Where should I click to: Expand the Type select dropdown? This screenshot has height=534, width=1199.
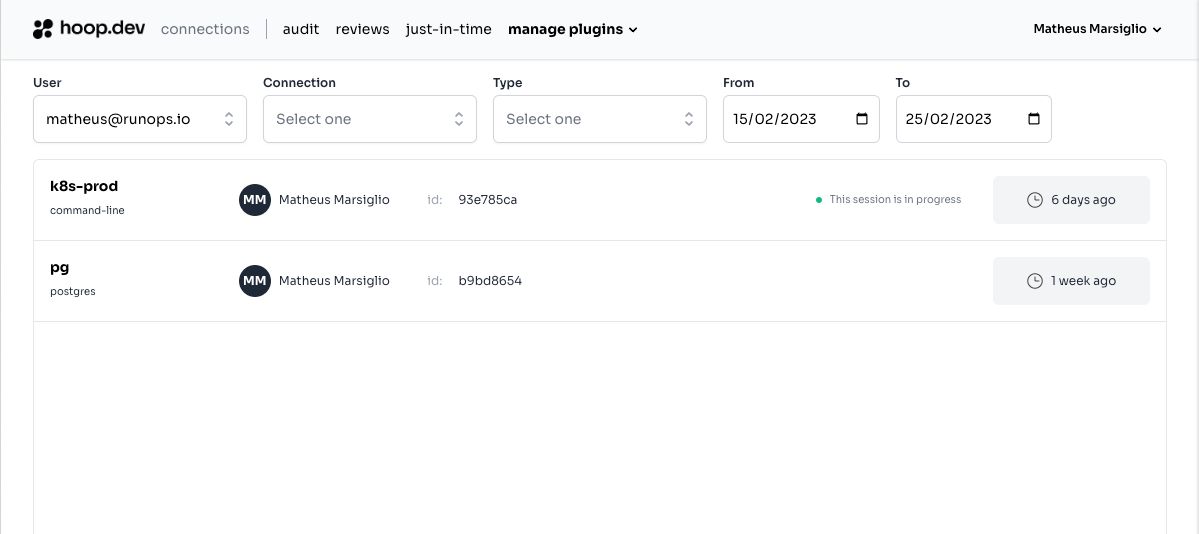(600, 119)
